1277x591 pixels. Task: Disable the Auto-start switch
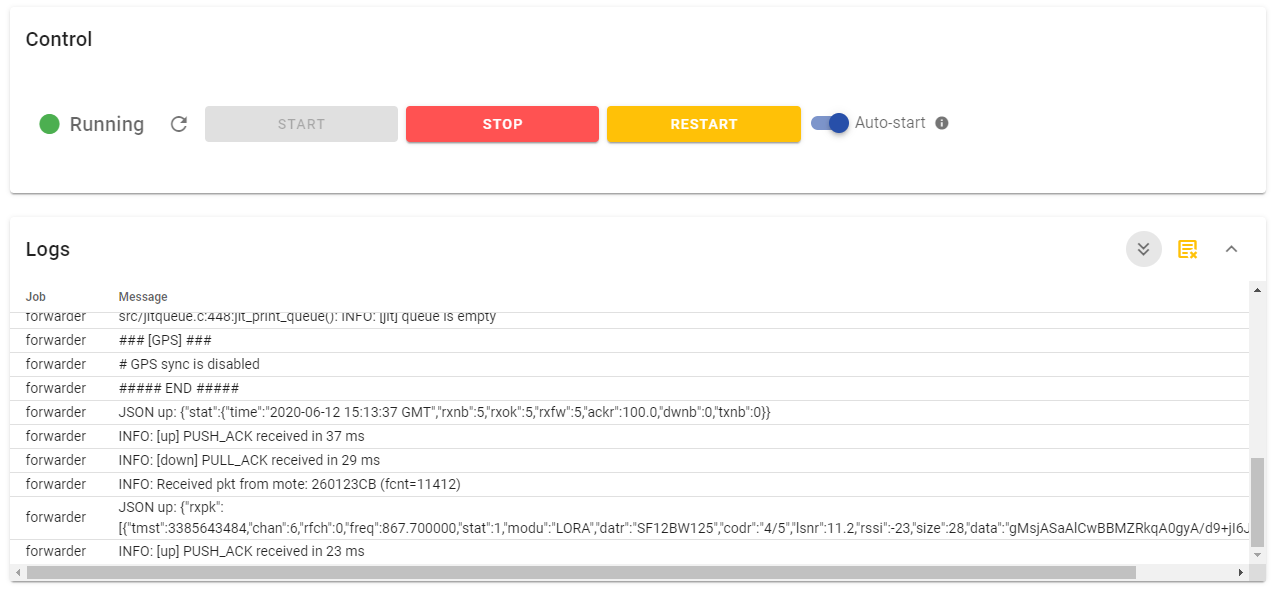click(x=830, y=123)
